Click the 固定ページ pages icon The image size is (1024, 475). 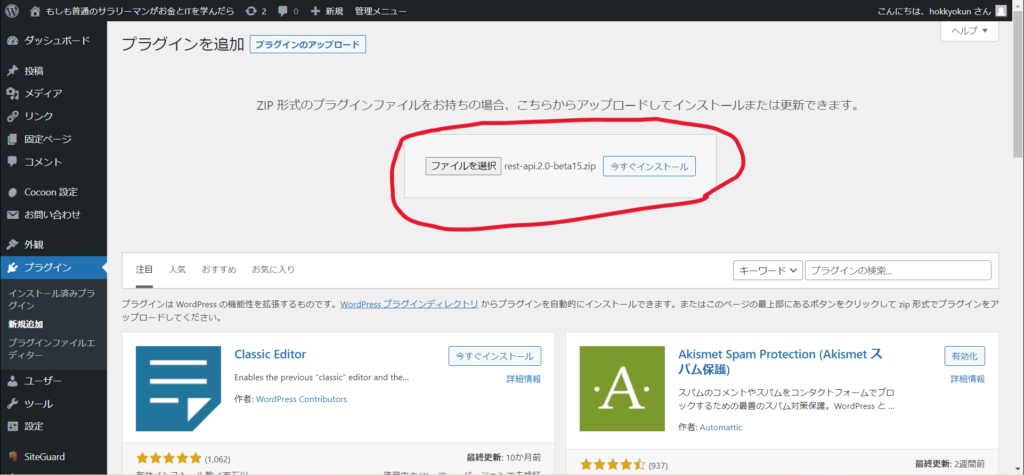pos(12,139)
